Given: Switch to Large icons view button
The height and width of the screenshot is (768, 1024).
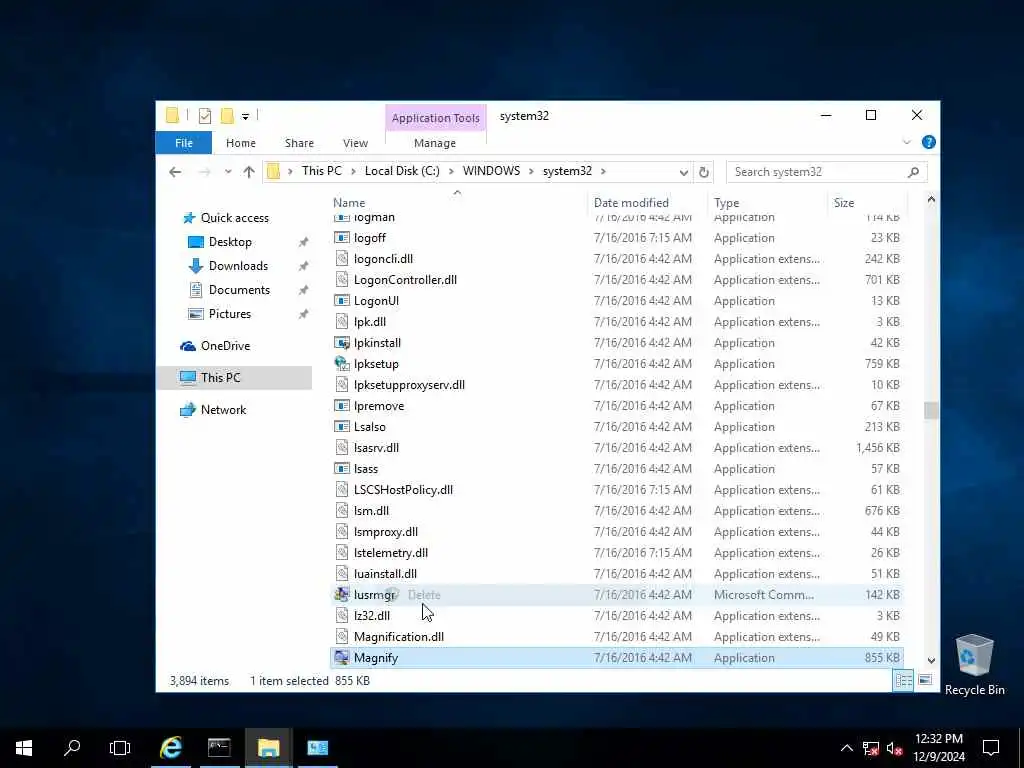Looking at the screenshot, I should pyautogui.click(x=925, y=680).
